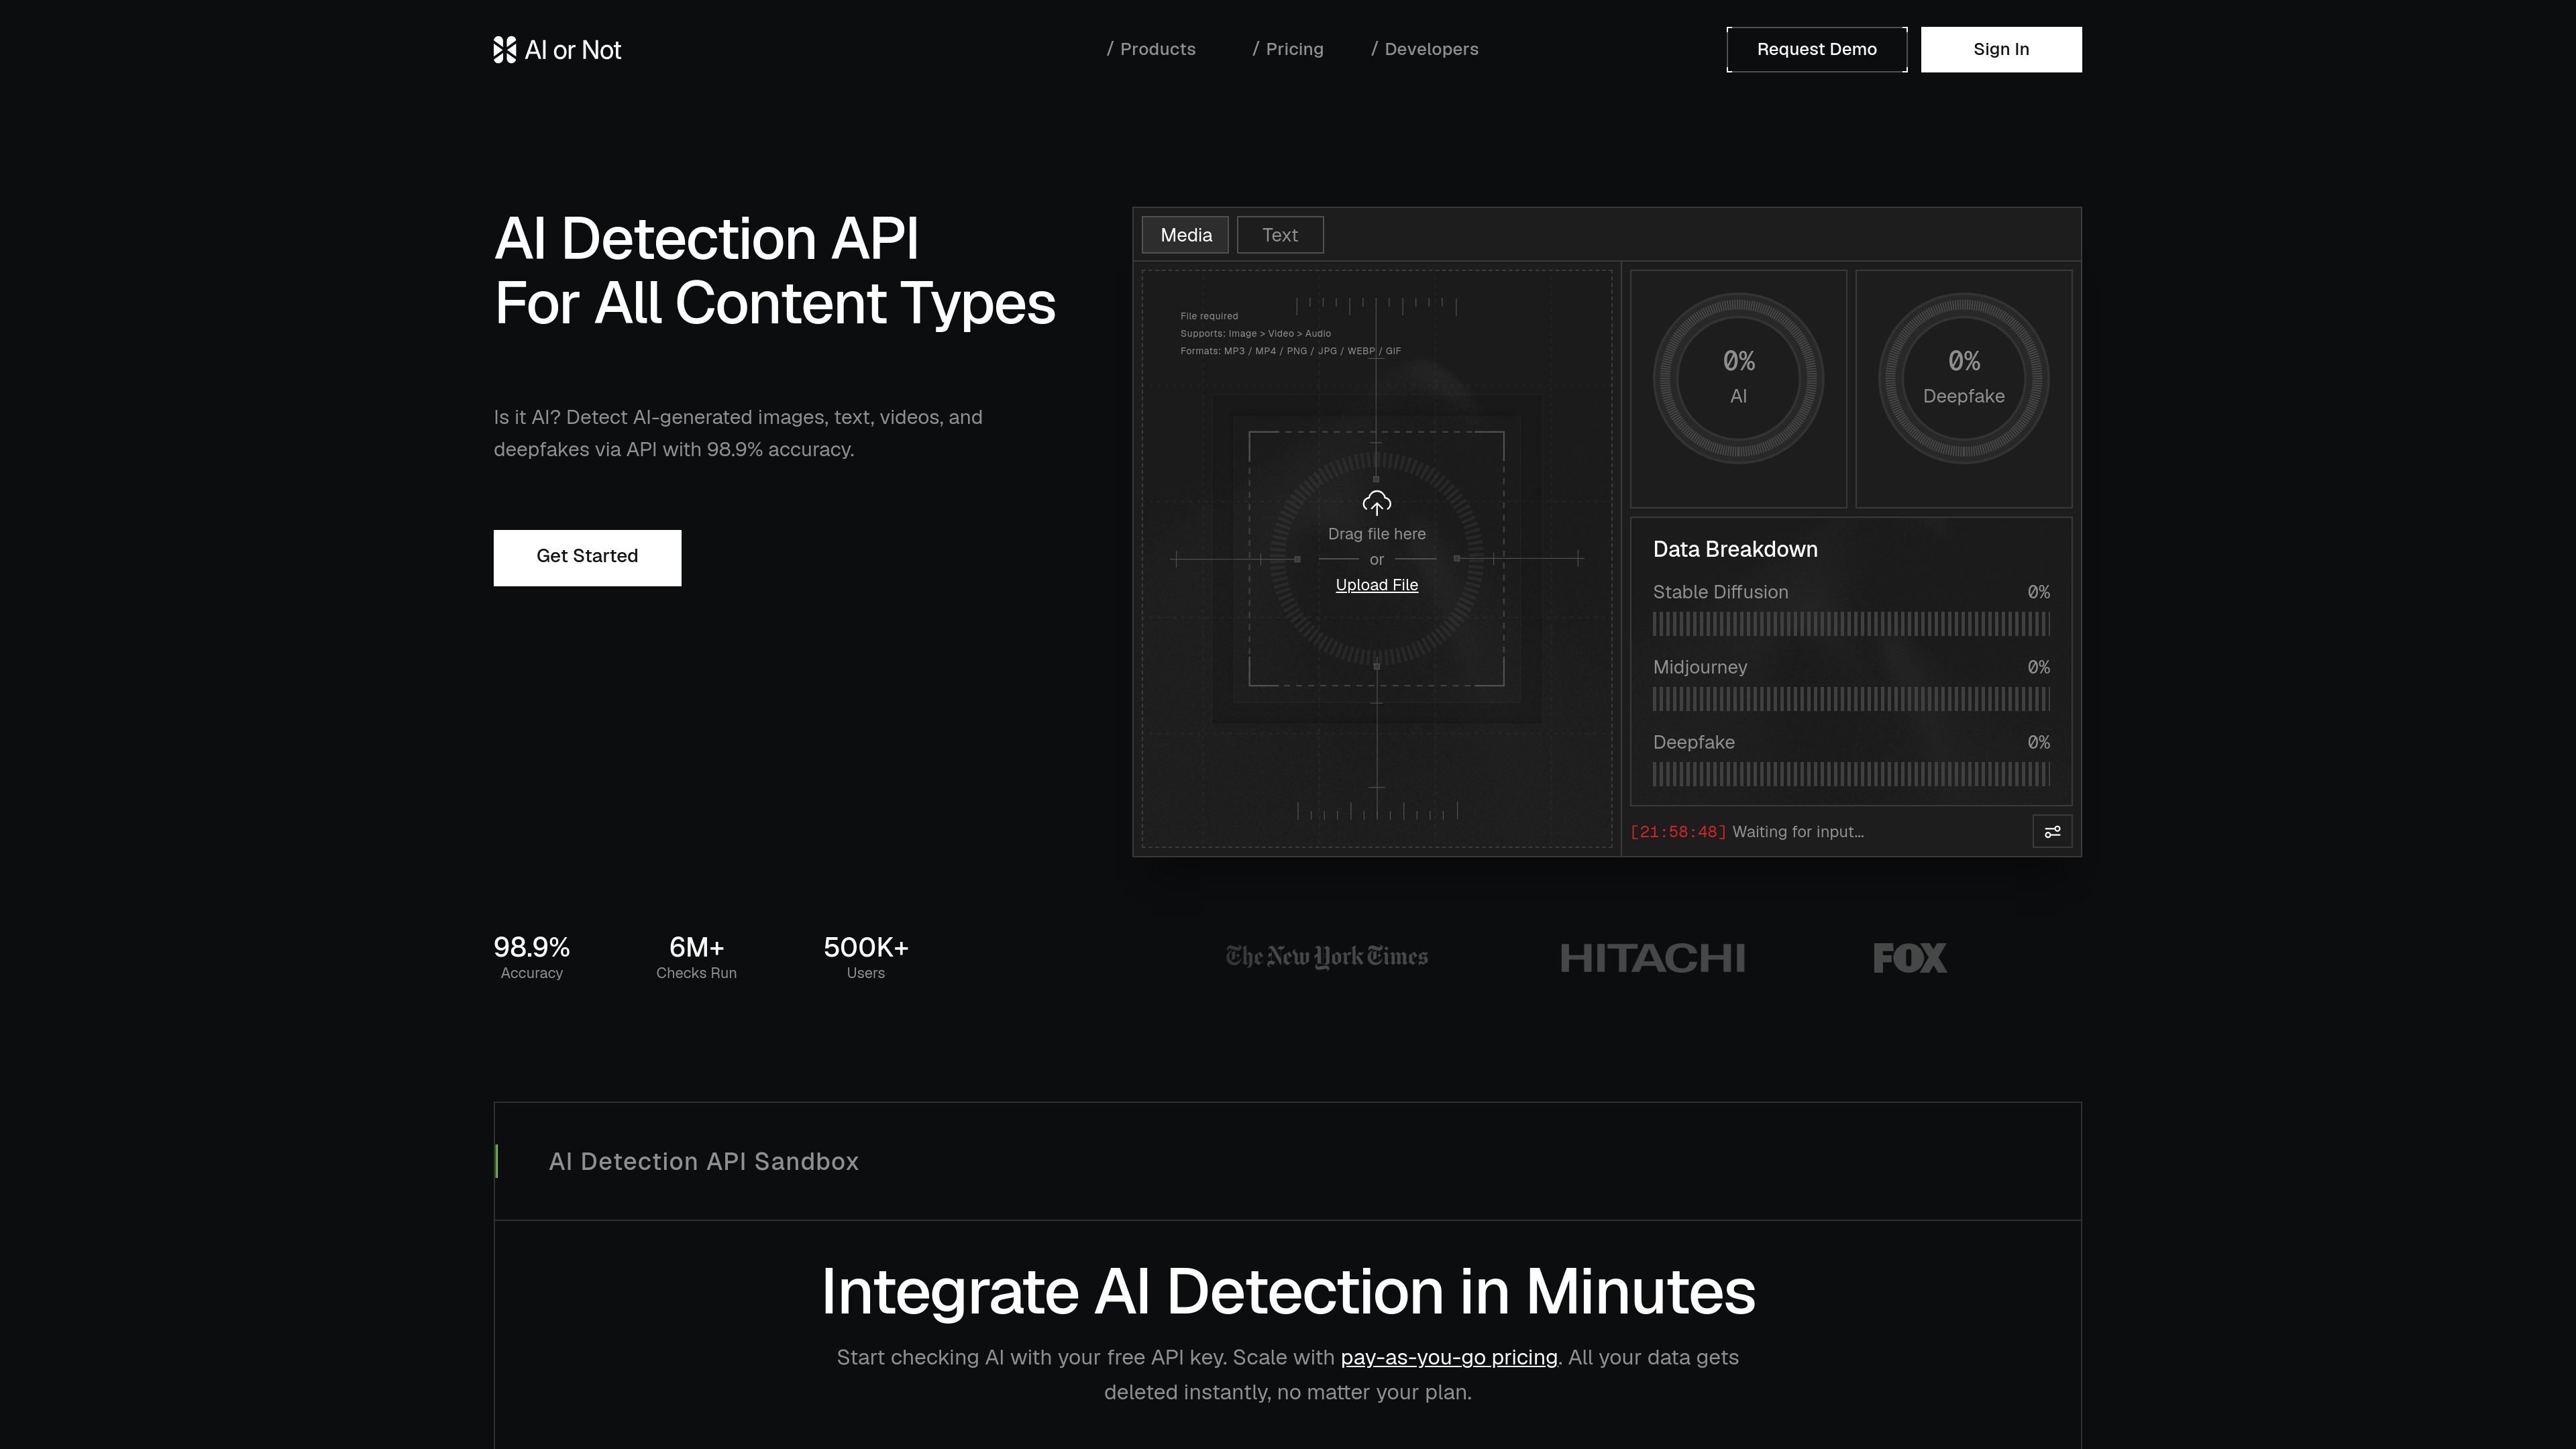This screenshot has width=2576, height=1449.
Task: Click the Upload File link
Action: 1376,585
